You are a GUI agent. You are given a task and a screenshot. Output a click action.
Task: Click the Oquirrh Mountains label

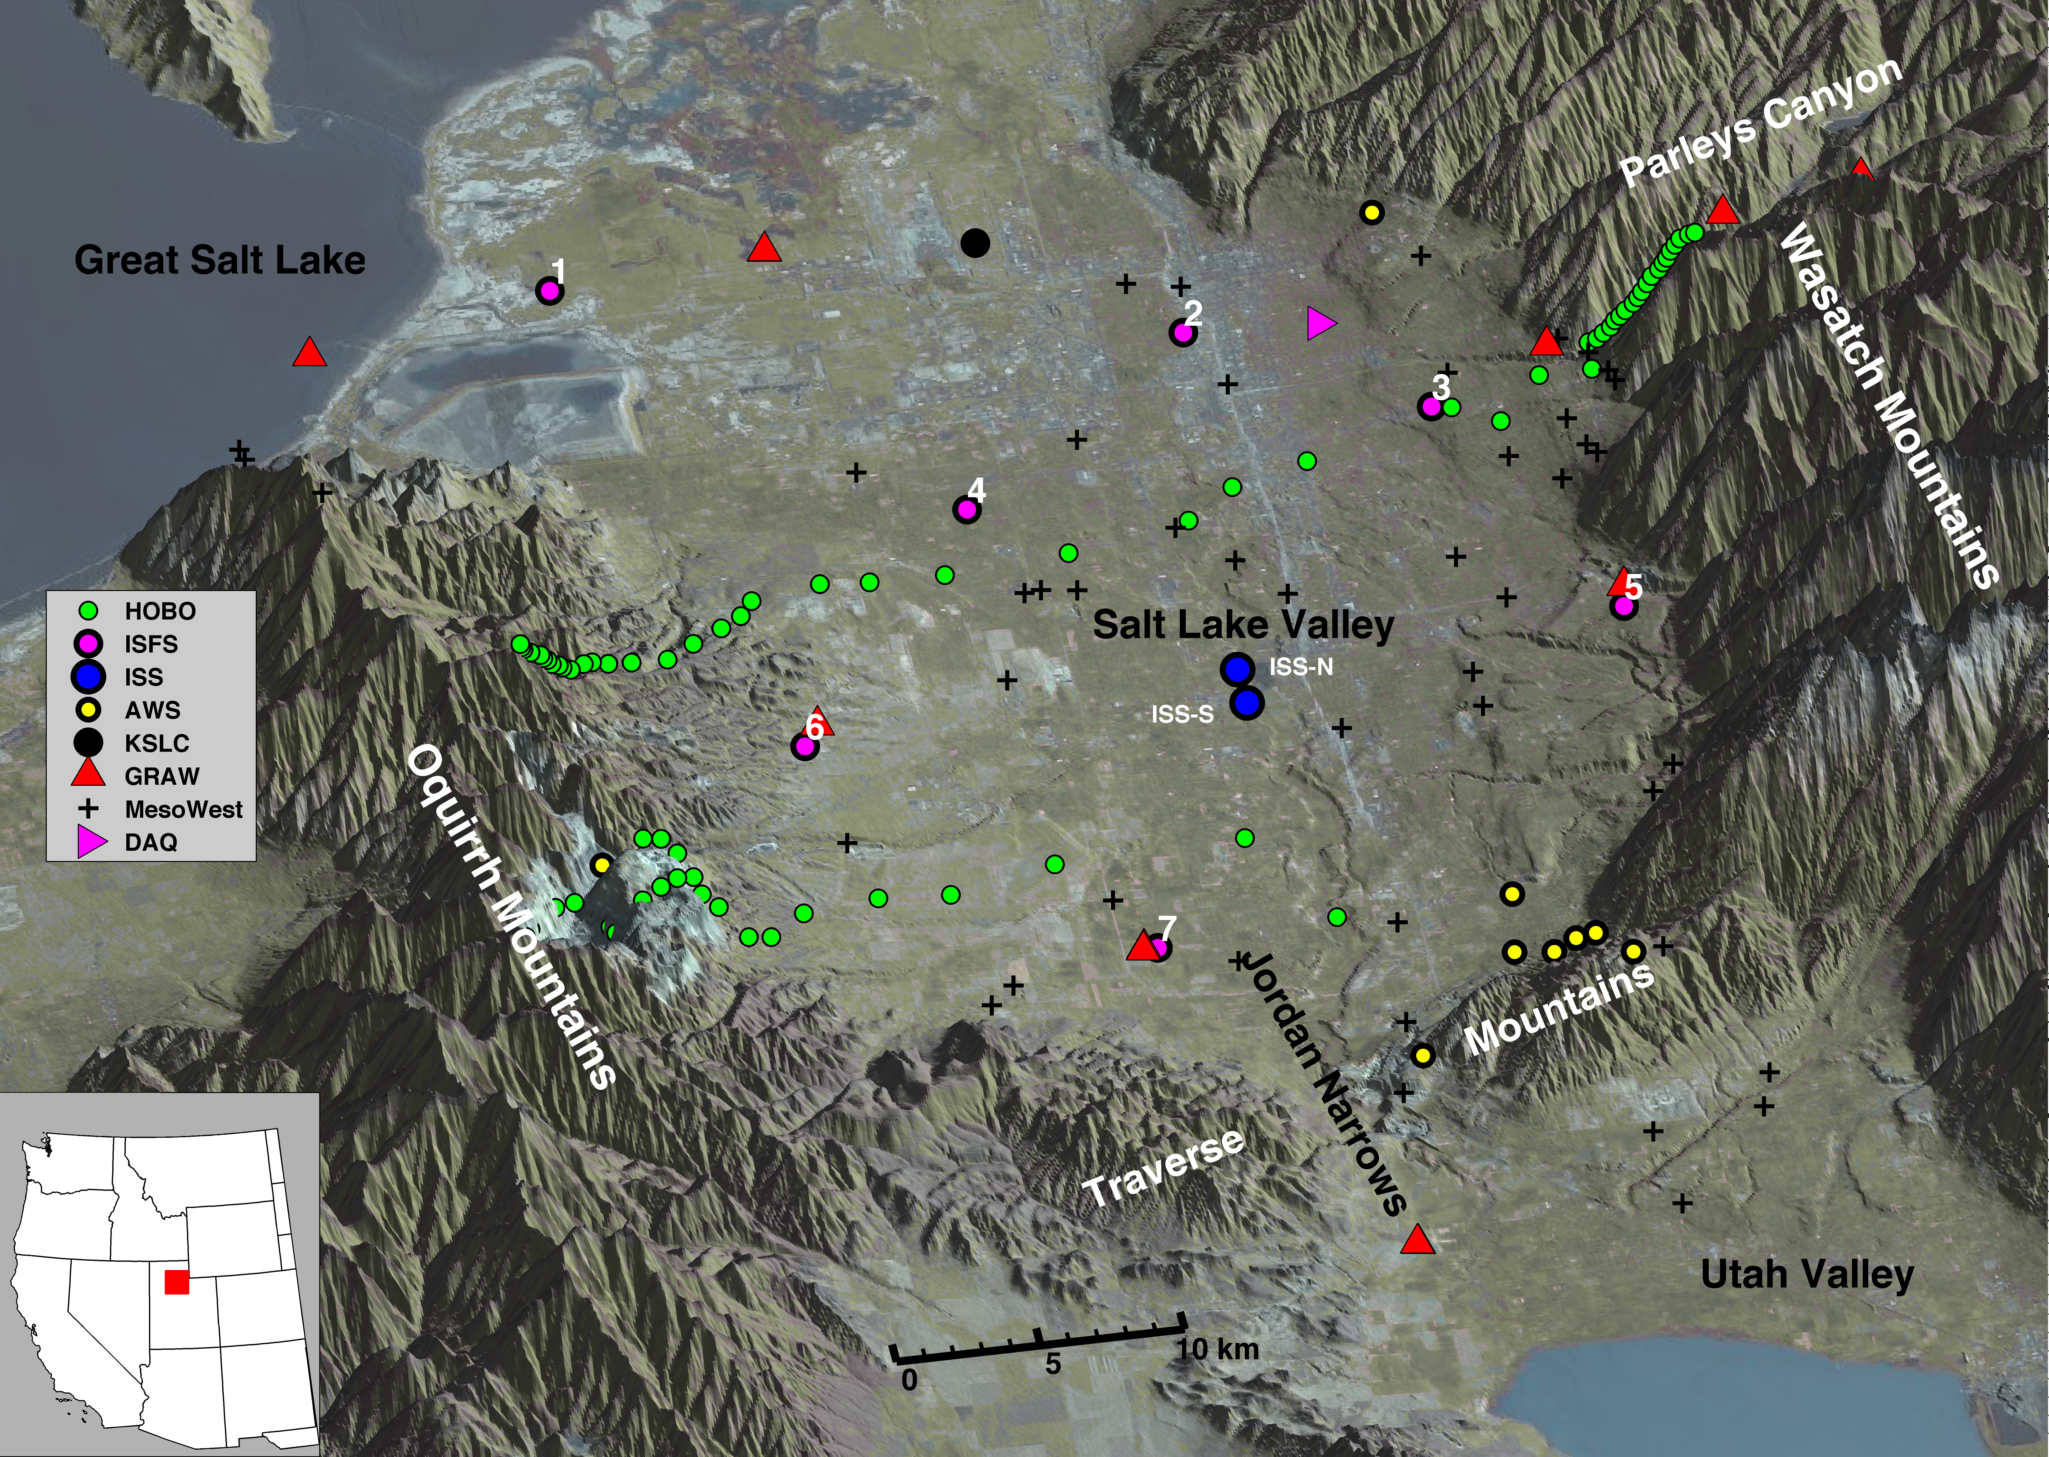pyautogui.click(x=511, y=915)
